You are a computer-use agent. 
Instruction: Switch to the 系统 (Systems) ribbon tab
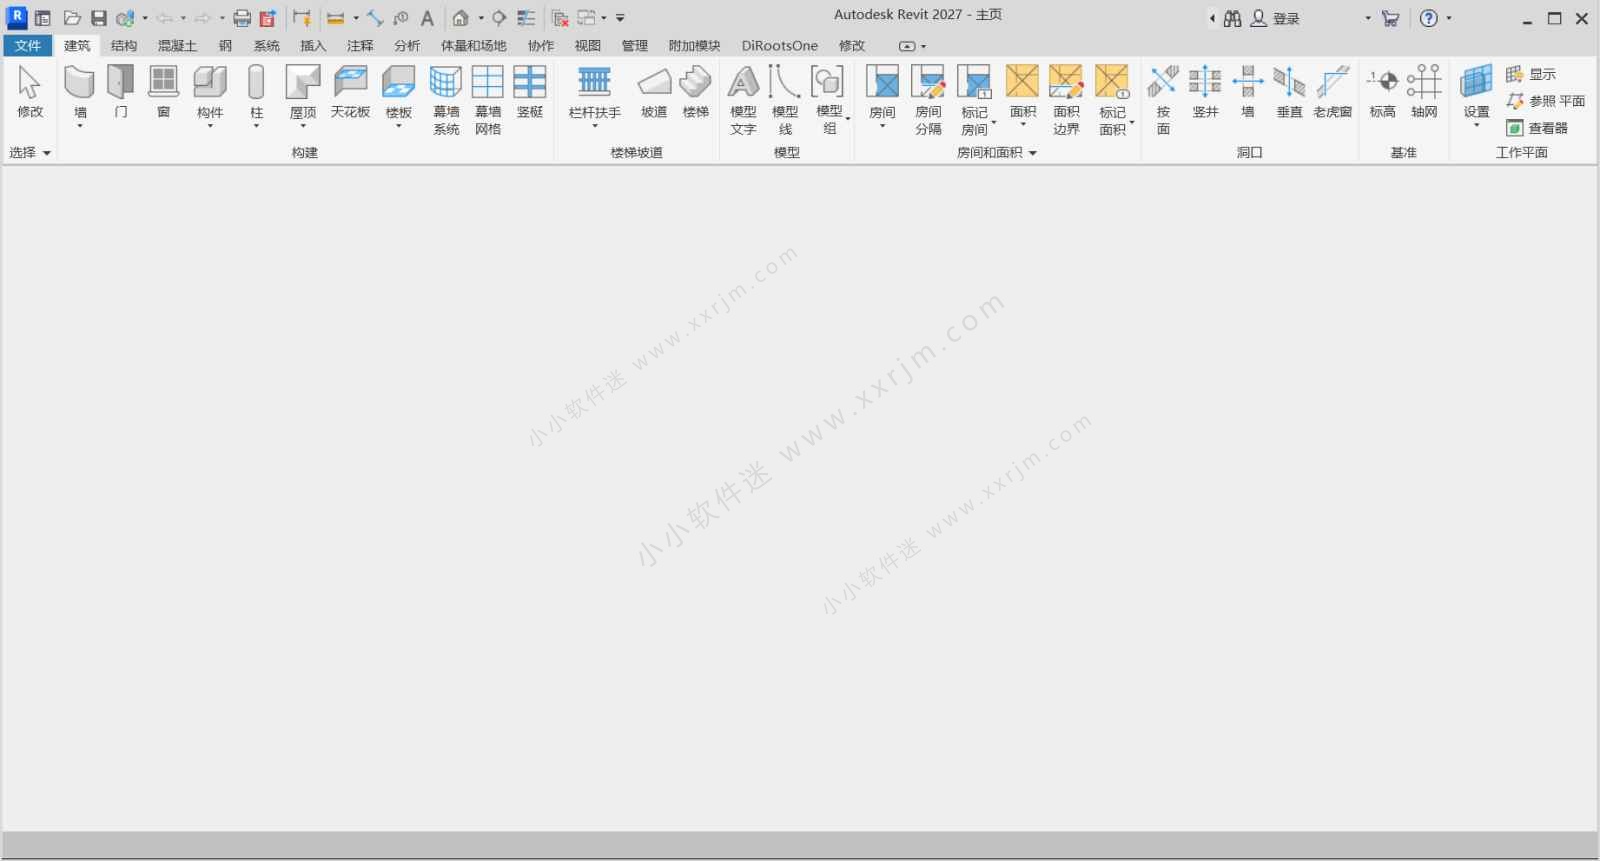coord(267,45)
